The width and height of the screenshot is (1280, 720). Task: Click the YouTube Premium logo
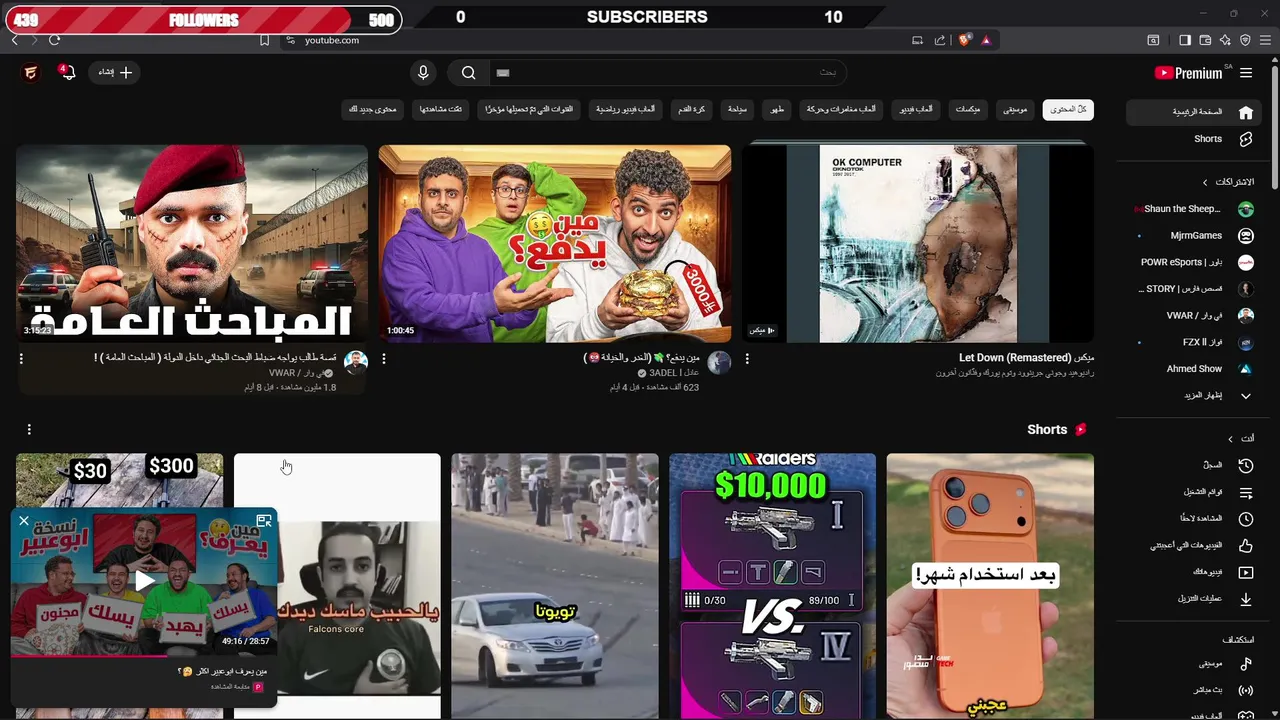[1188, 73]
